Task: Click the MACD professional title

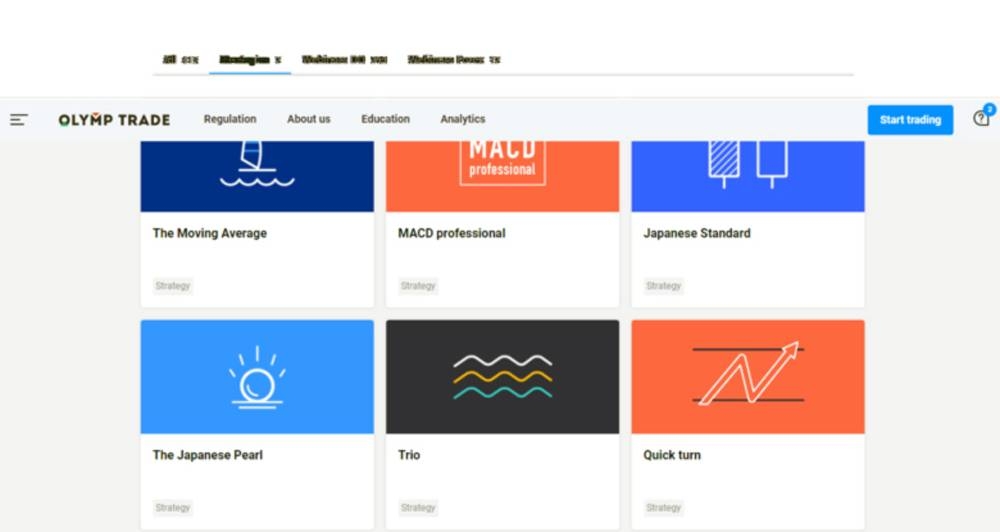Action: 452,233
